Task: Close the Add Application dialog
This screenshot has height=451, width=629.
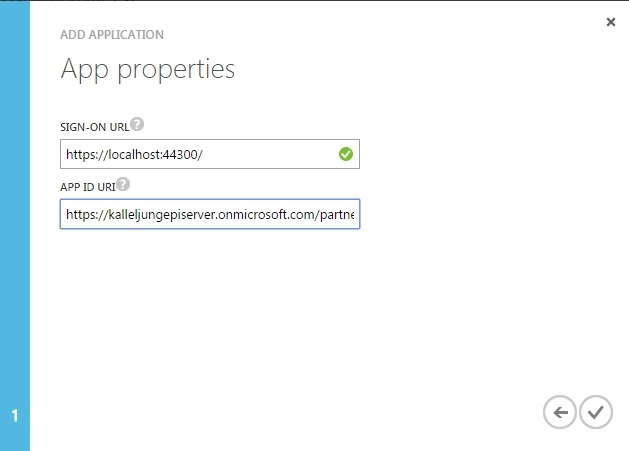Action: click(611, 21)
